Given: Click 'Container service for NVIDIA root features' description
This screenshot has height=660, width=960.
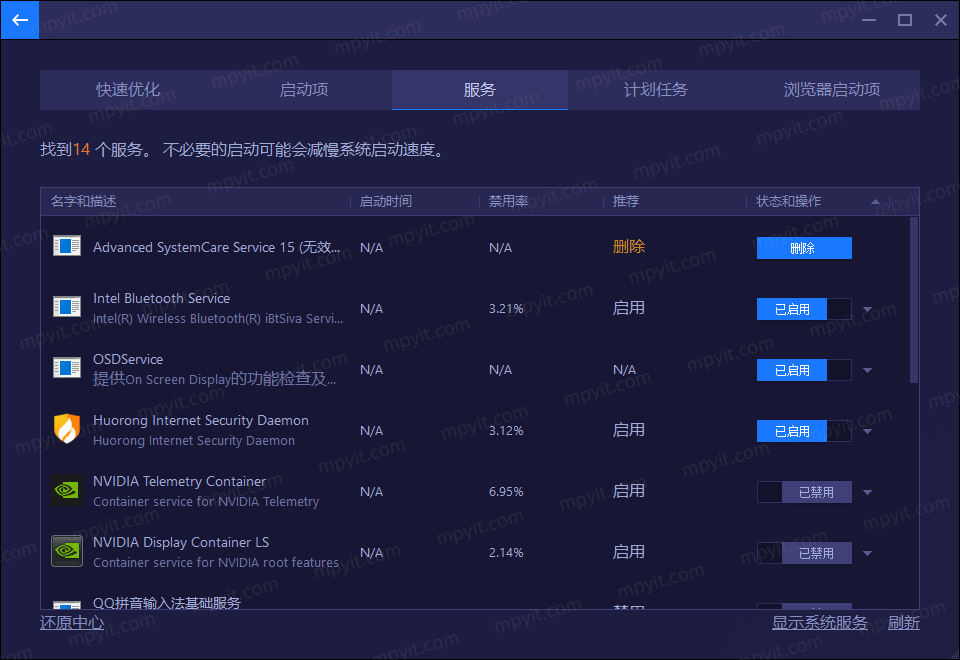Looking at the screenshot, I should coord(216,563).
